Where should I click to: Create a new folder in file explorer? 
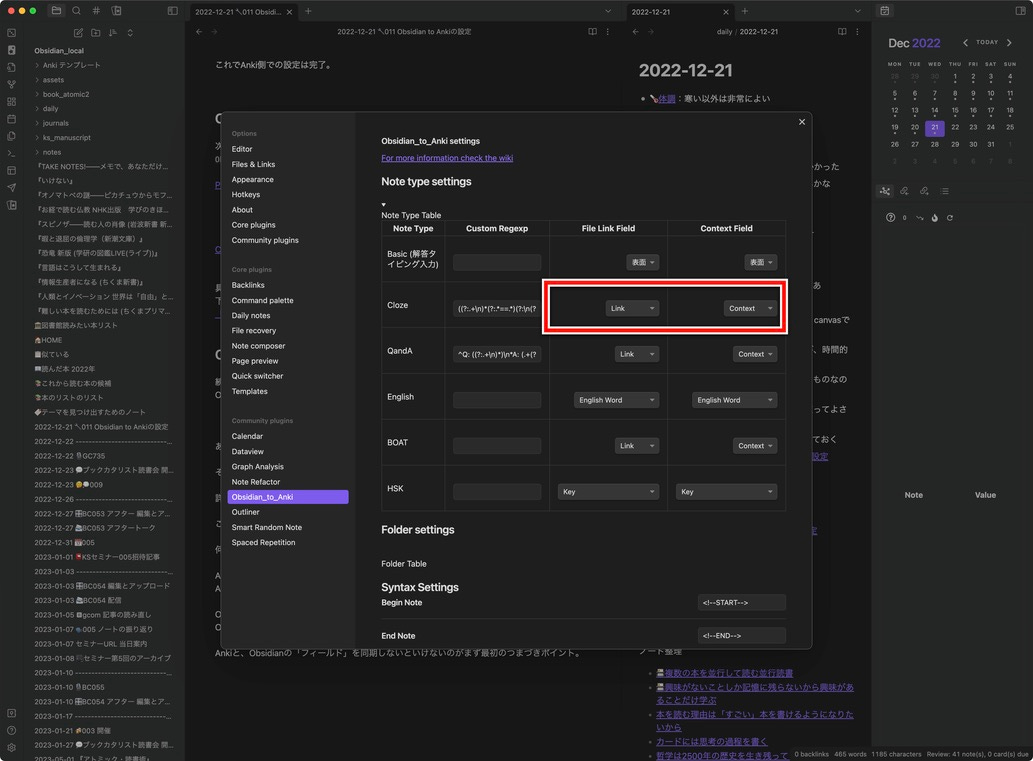[x=96, y=32]
